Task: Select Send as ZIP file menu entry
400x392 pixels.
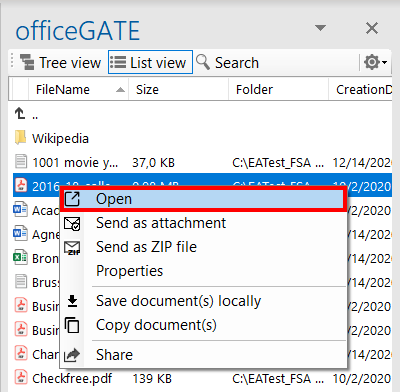Action: pos(146,247)
